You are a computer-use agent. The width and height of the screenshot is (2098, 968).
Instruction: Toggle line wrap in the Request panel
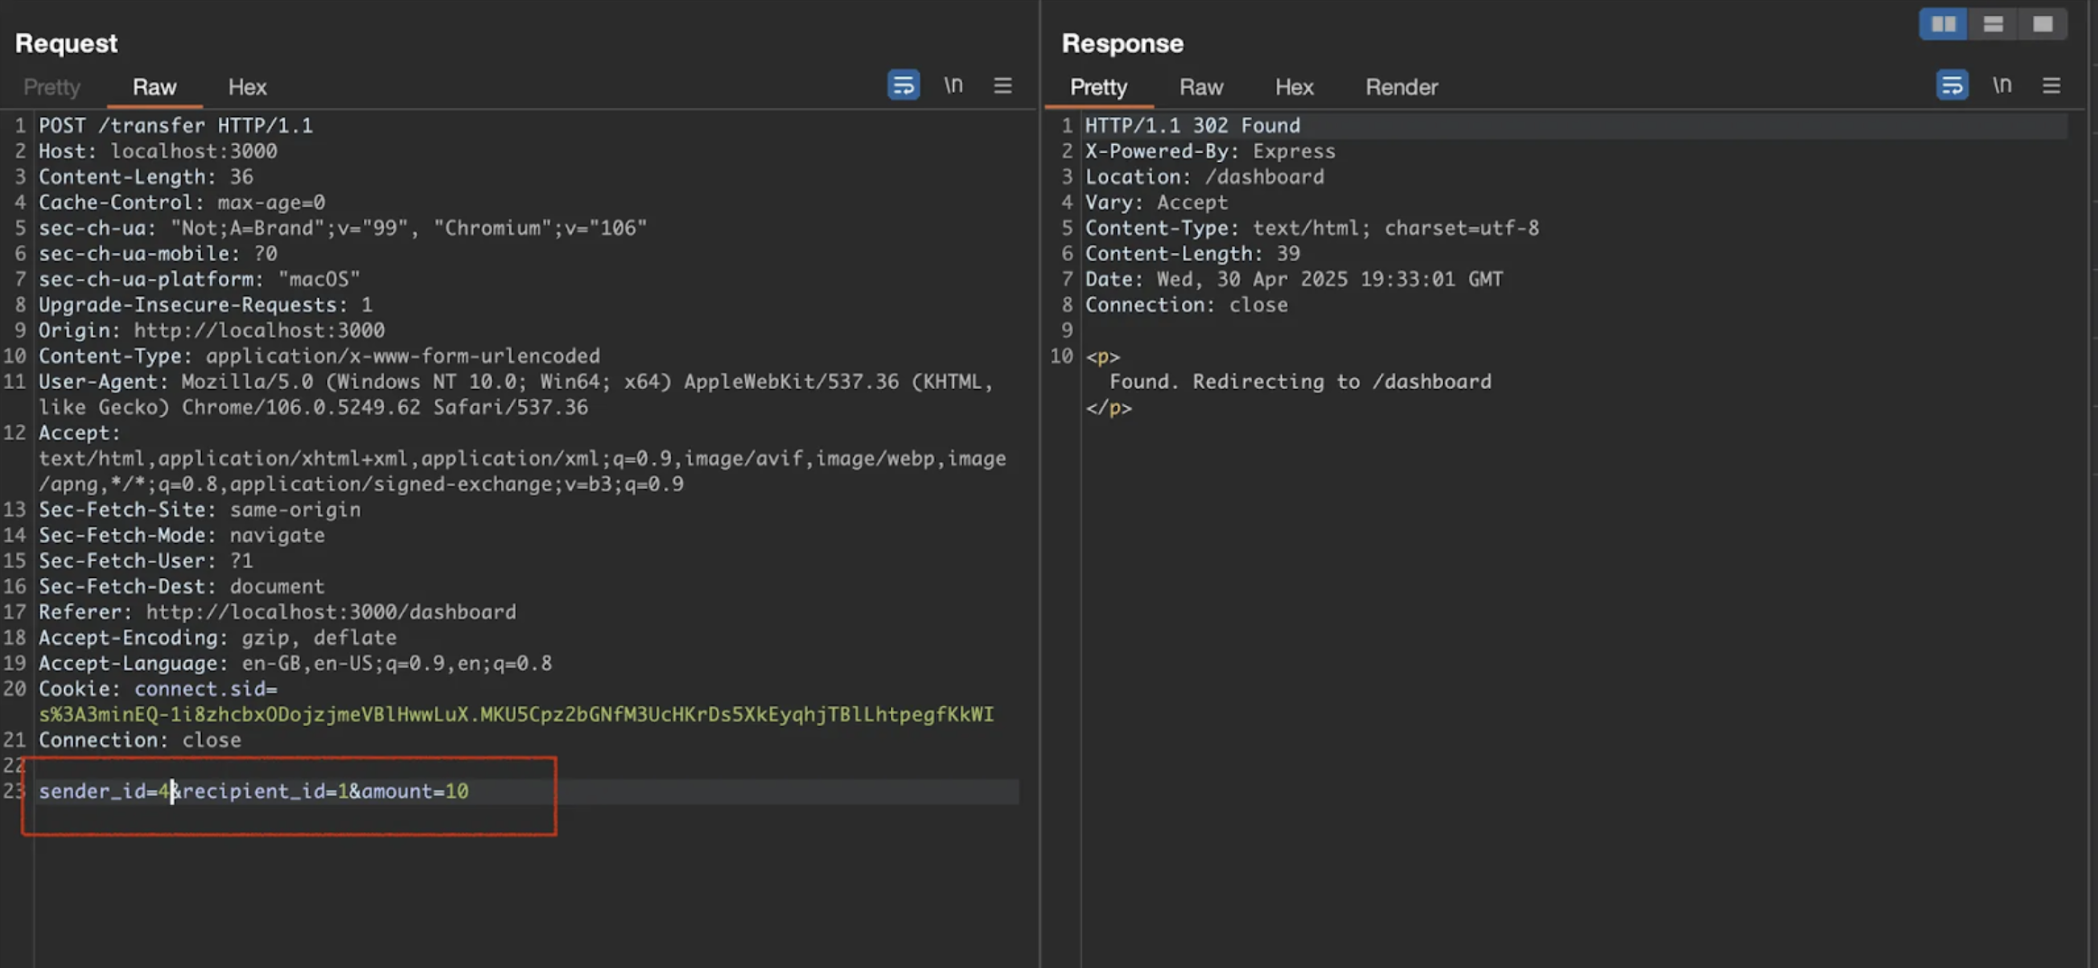click(x=903, y=86)
